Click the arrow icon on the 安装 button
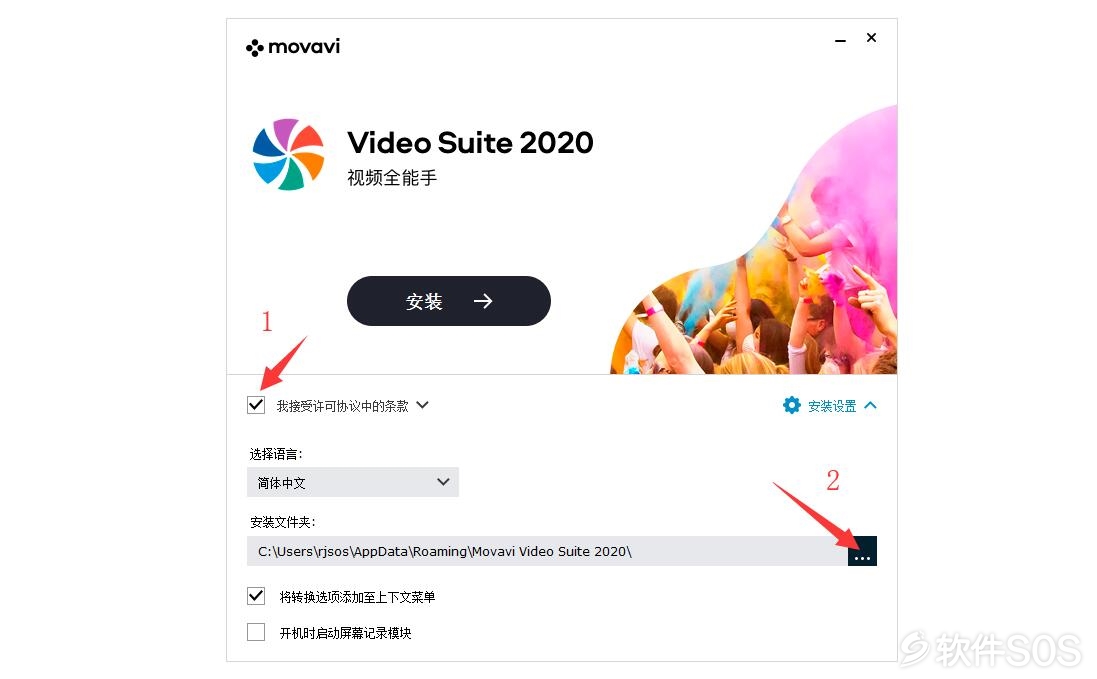This screenshot has width=1097, height=679. tap(483, 301)
